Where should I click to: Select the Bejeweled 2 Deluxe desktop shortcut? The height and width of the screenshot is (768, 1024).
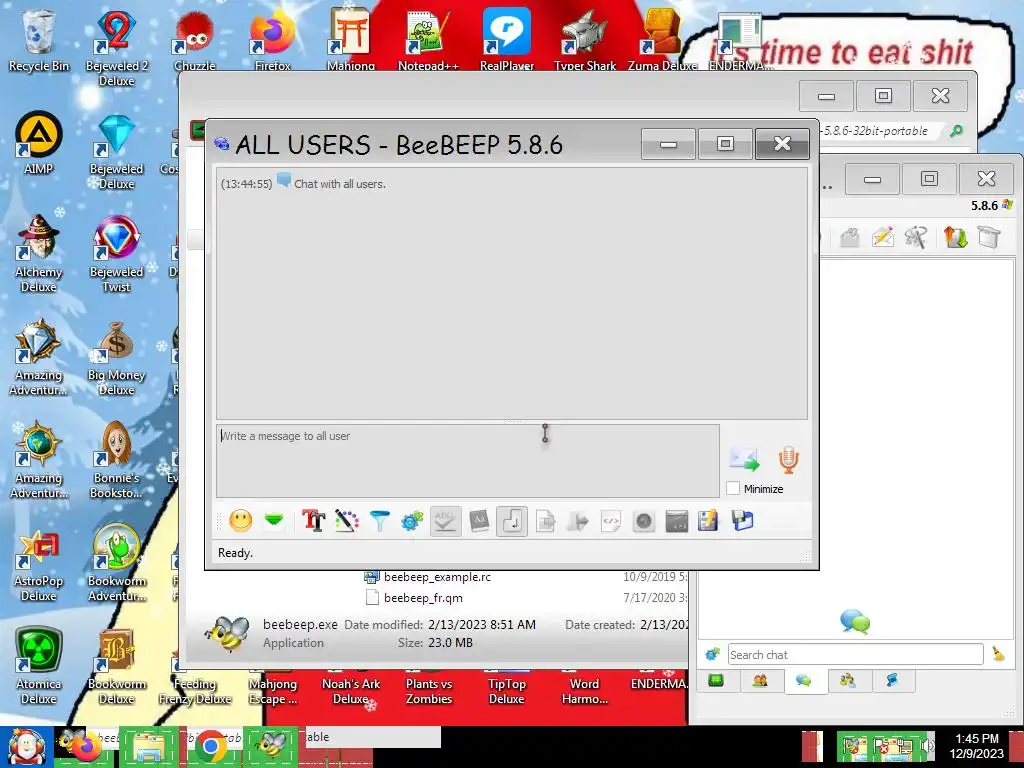pyautogui.click(x=116, y=48)
